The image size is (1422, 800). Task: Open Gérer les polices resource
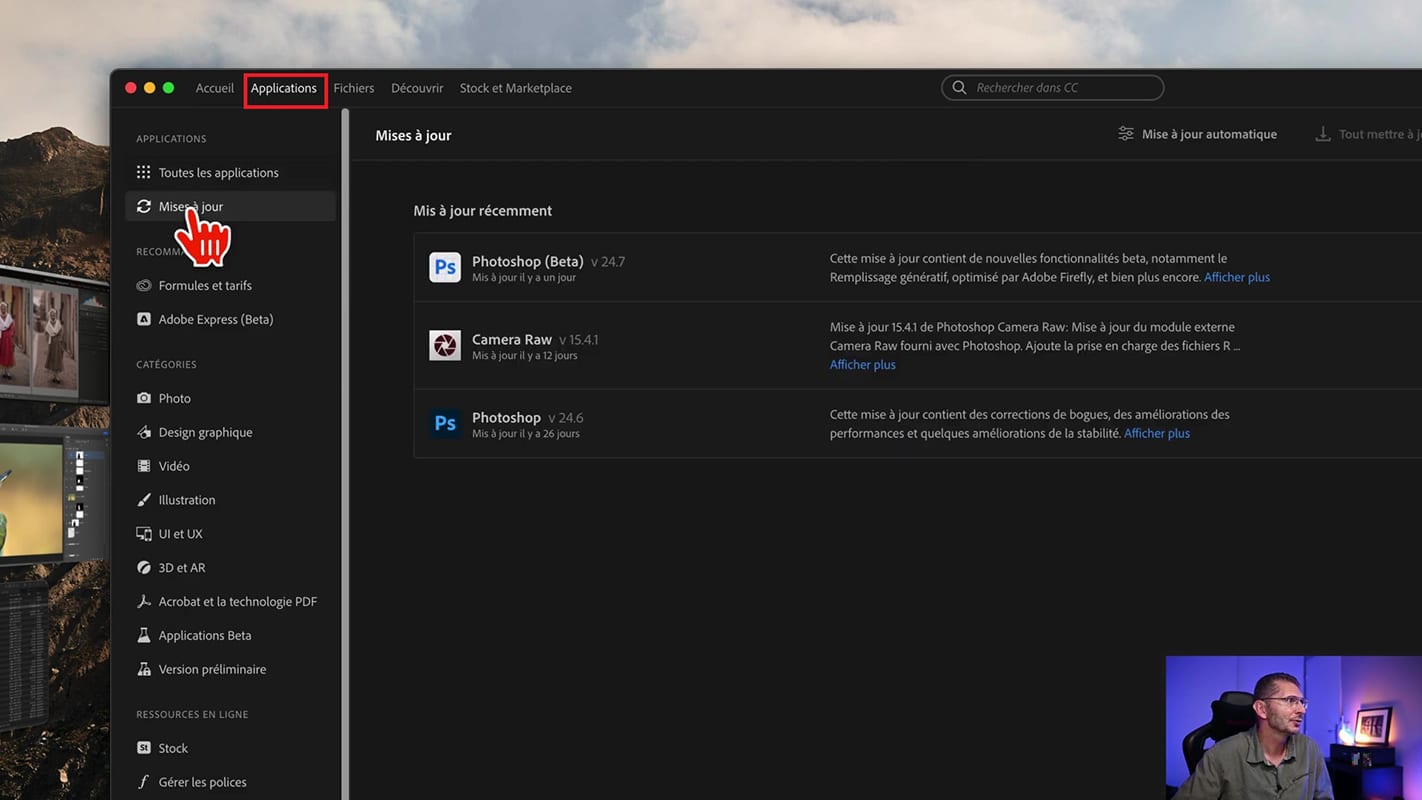pos(231,782)
